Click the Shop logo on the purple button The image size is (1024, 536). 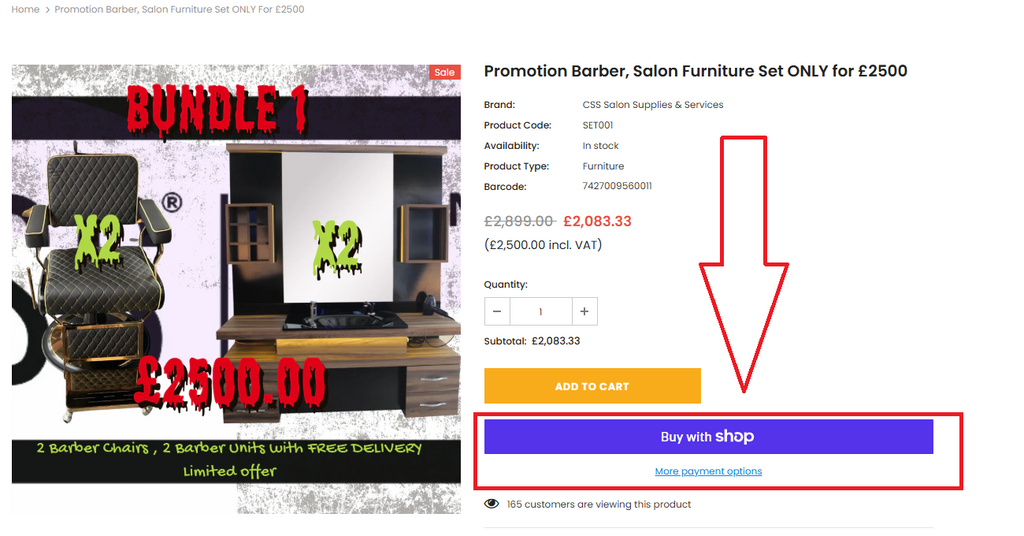[x=735, y=437]
